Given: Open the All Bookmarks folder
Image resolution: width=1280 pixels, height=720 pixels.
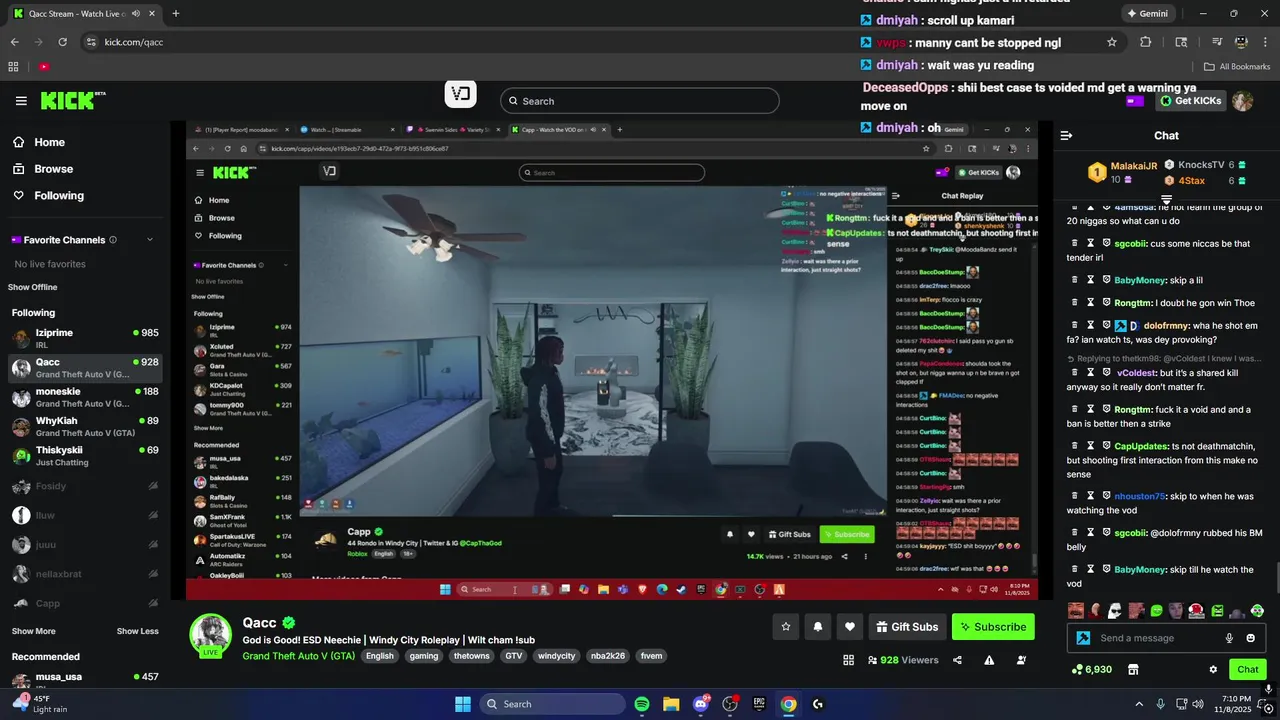Looking at the screenshot, I should (x=1236, y=67).
